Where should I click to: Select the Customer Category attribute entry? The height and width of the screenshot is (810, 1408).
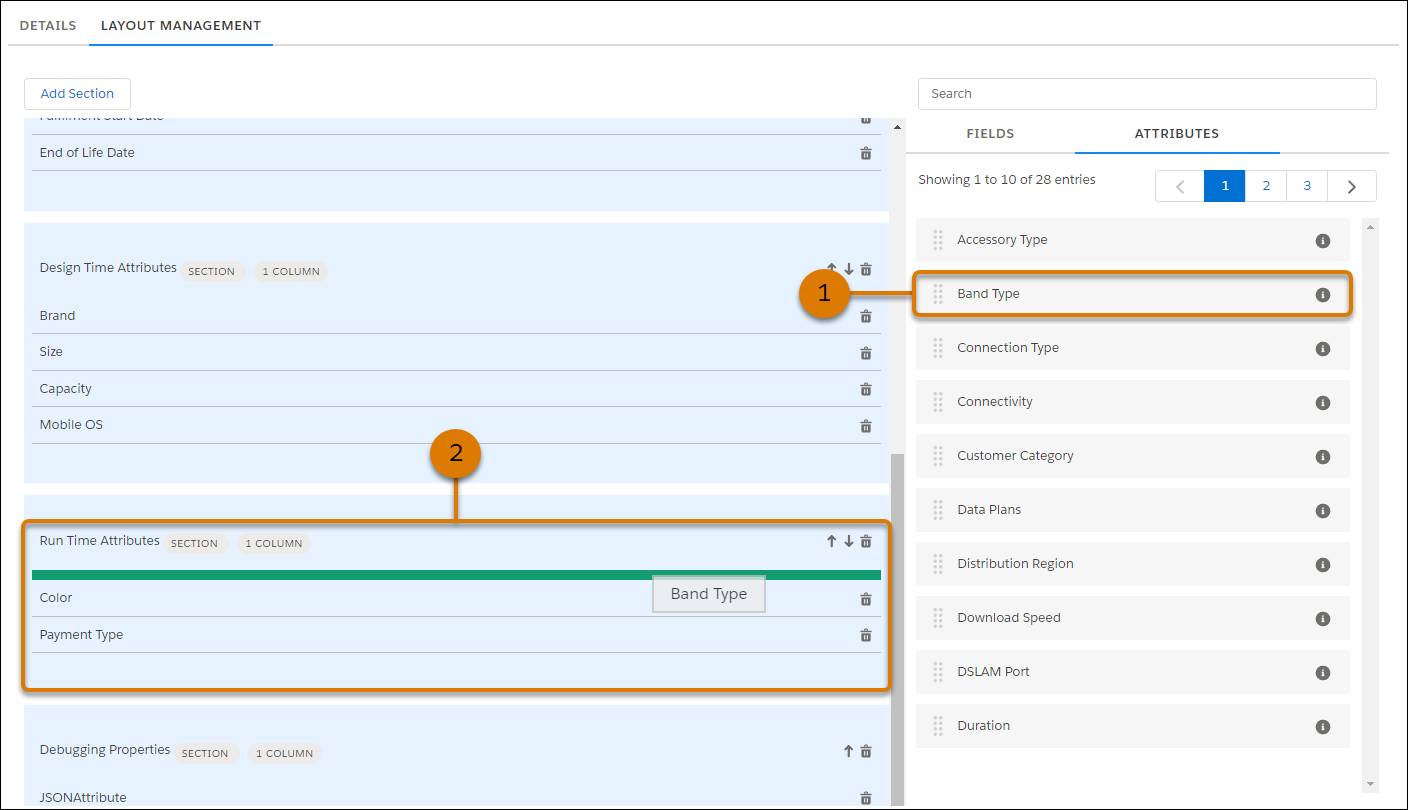pyautogui.click(x=1133, y=456)
